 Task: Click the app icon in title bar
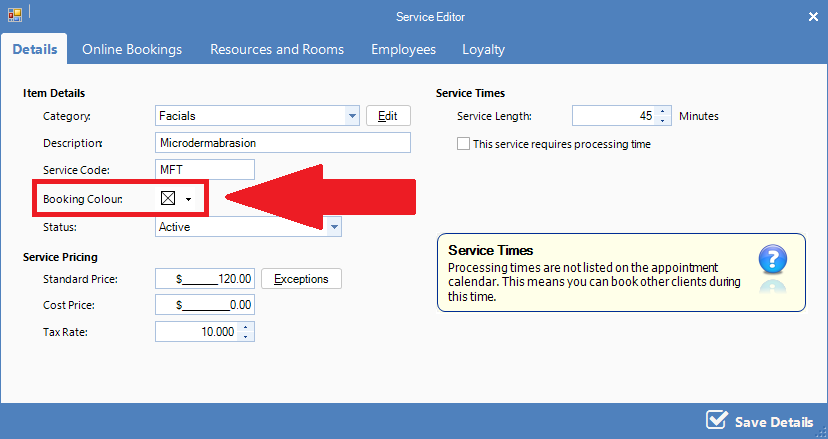coord(14,16)
